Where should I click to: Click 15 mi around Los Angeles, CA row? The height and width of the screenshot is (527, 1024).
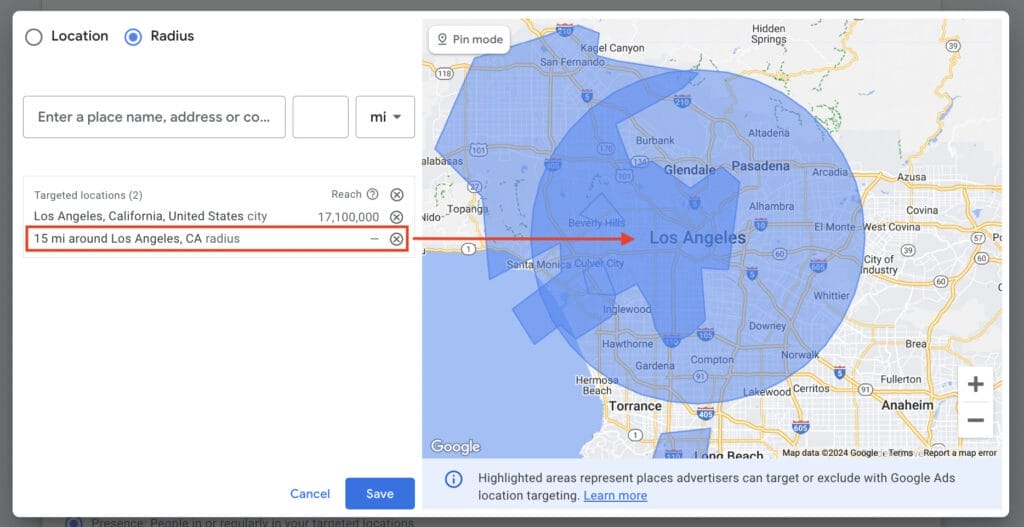[217, 239]
